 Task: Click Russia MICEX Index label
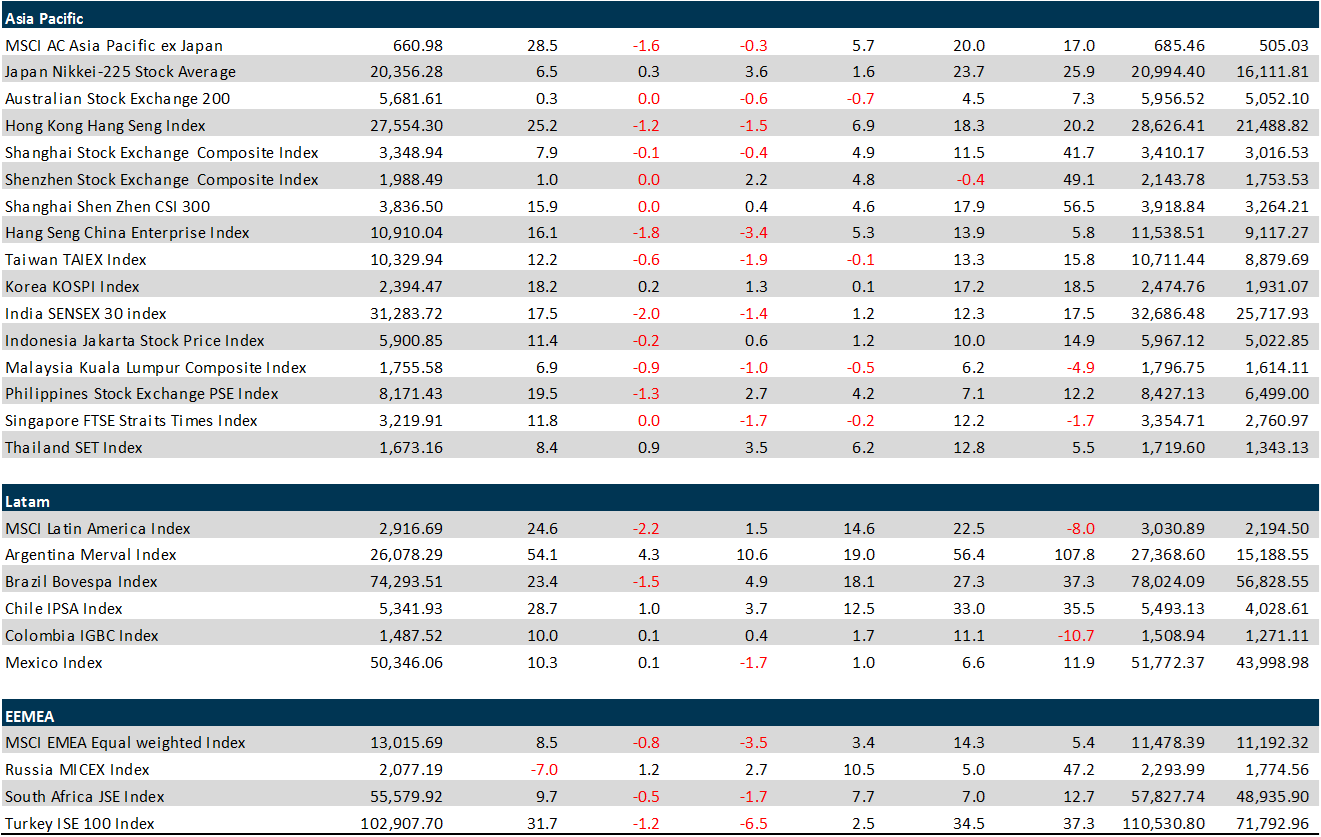click(77, 770)
